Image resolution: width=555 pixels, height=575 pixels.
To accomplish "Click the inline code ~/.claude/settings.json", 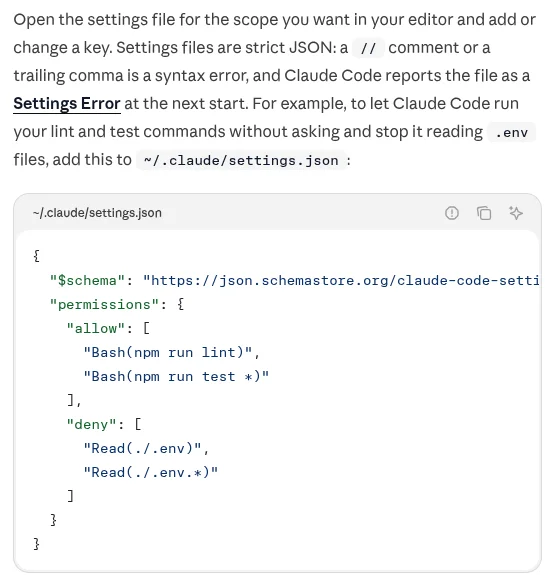I will [x=241, y=160].
